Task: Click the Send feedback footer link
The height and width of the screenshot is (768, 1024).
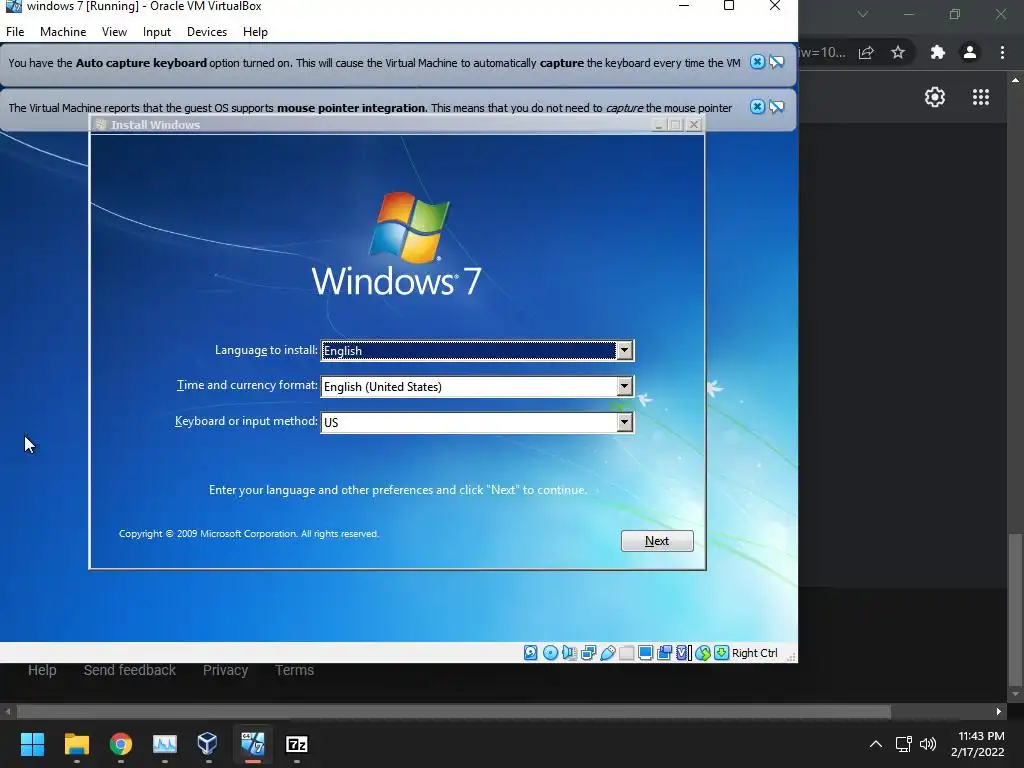Action: [x=129, y=670]
